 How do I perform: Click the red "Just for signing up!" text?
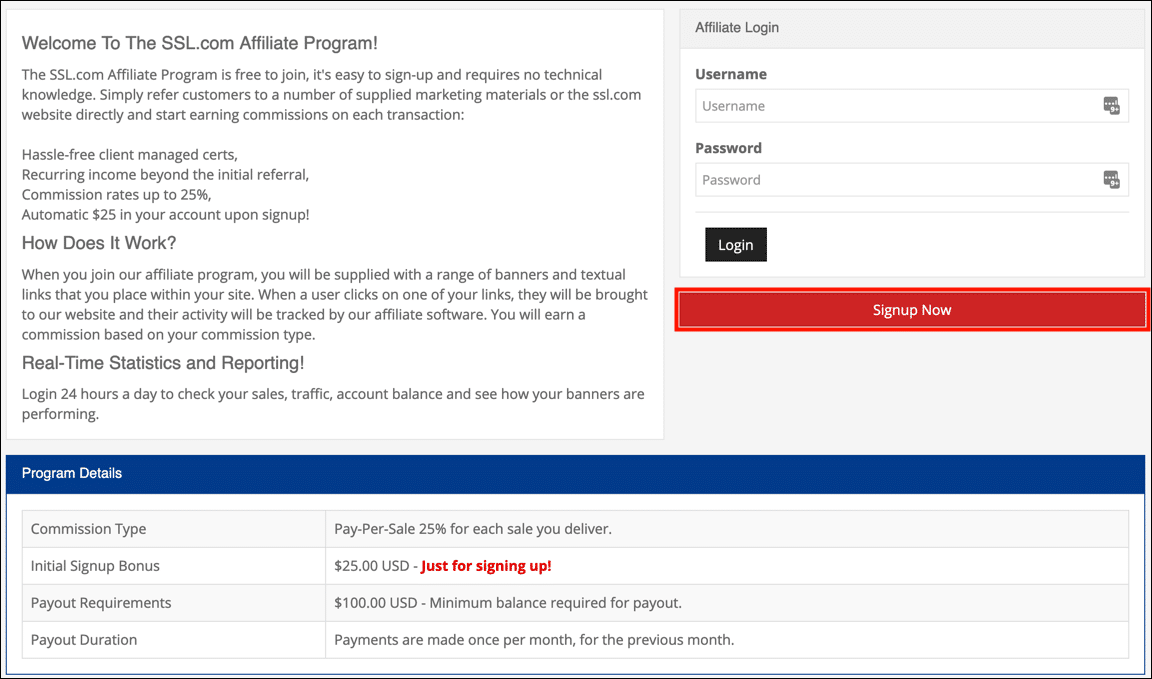[x=486, y=566]
